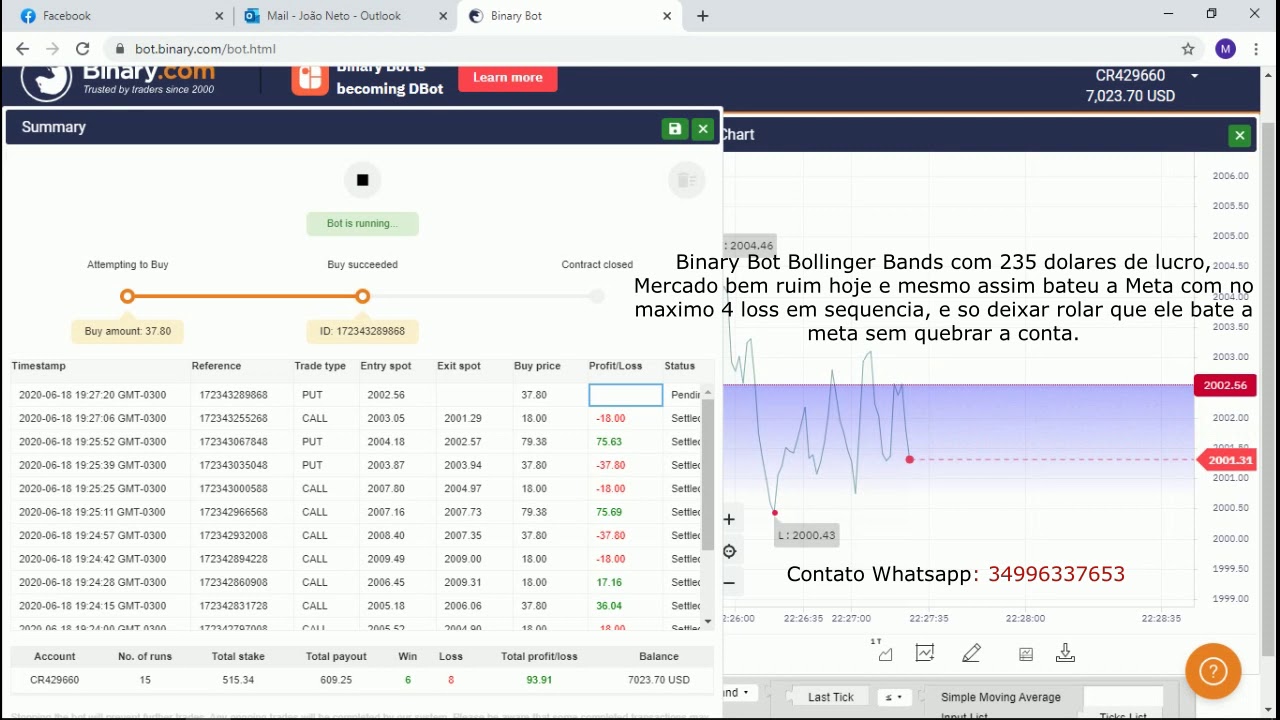Reload the bot.binary.com page
Image resolution: width=1280 pixels, height=720 pixels.
(83, 48)
